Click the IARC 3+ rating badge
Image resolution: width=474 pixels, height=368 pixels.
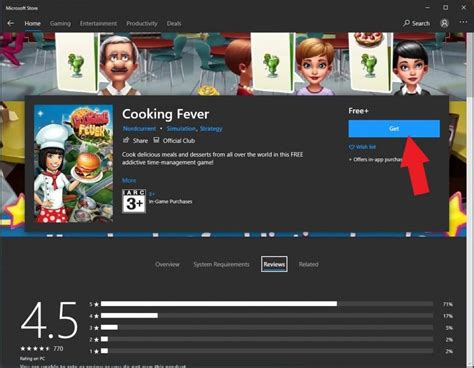134,201
